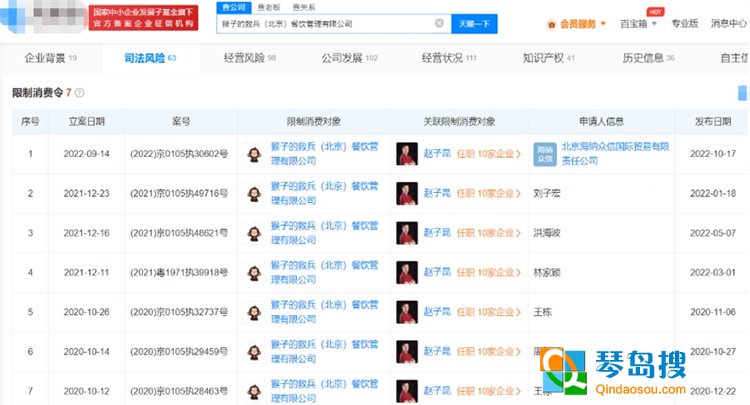The image size is (750, 405).
Task: Click 赵子昆 photo thumbnail in row 5
Action: coord(407,312)
